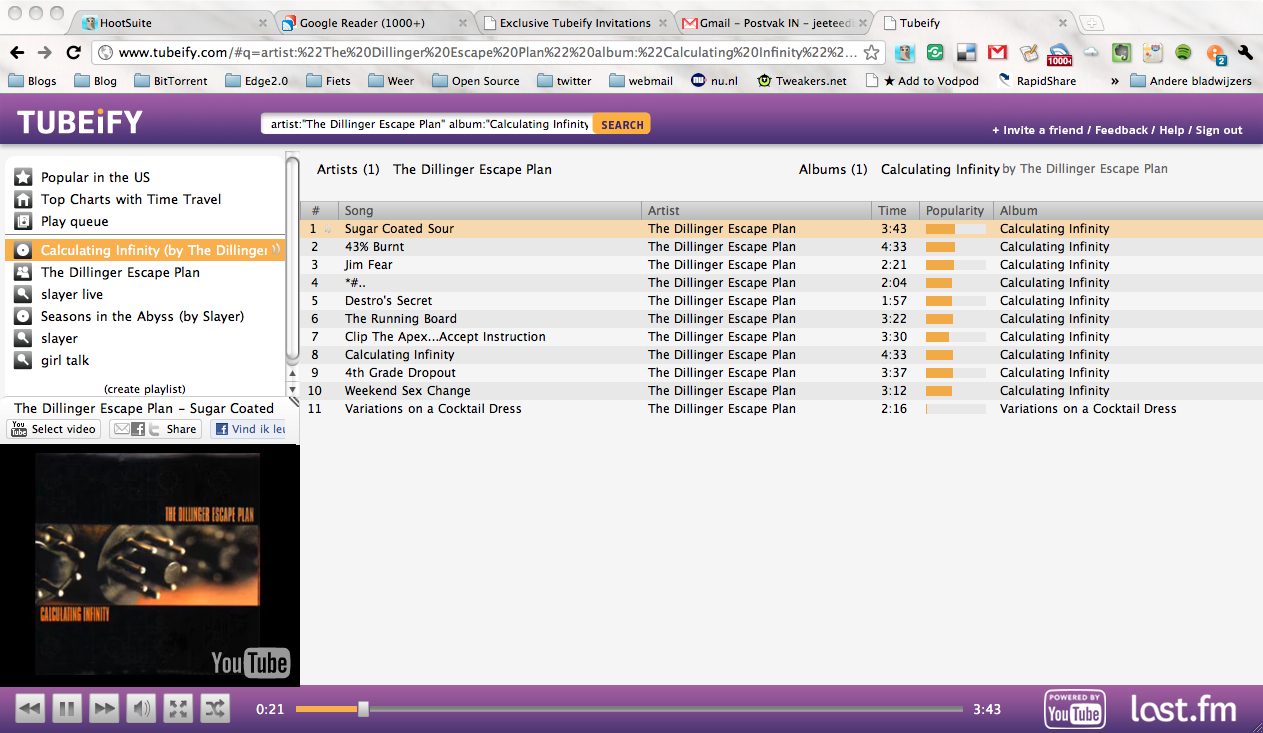Click the browser back arrow
Screen dimensions: 1263x733
17,53
